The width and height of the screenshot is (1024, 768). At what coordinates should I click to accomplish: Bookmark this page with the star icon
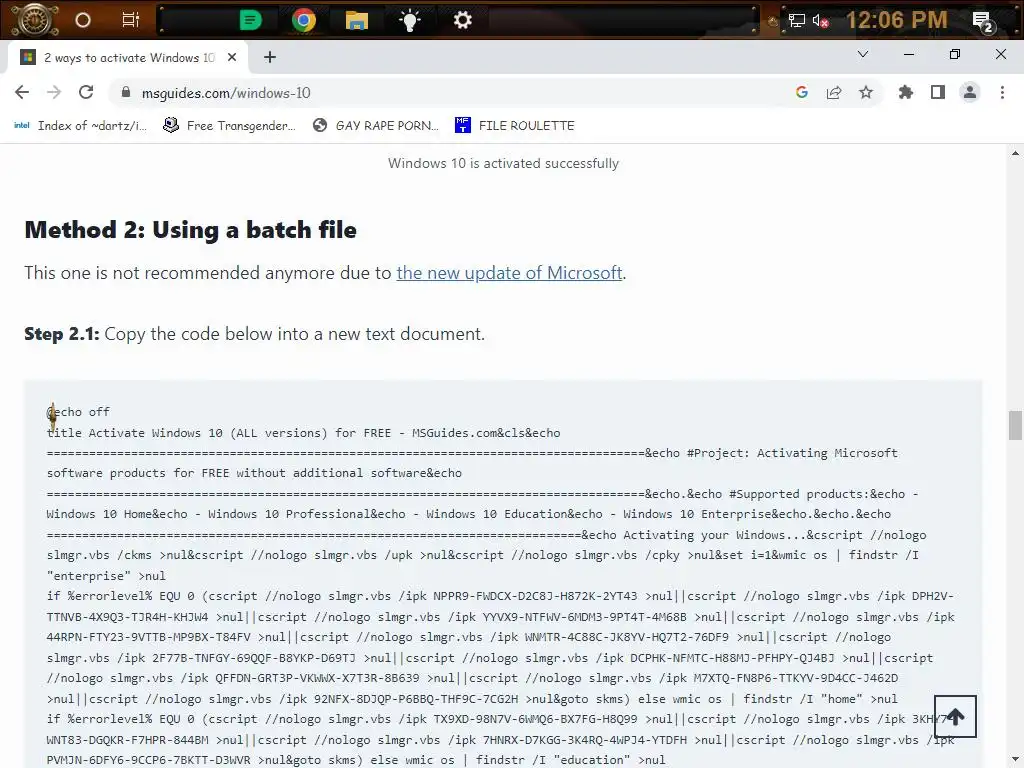[866, 92]
